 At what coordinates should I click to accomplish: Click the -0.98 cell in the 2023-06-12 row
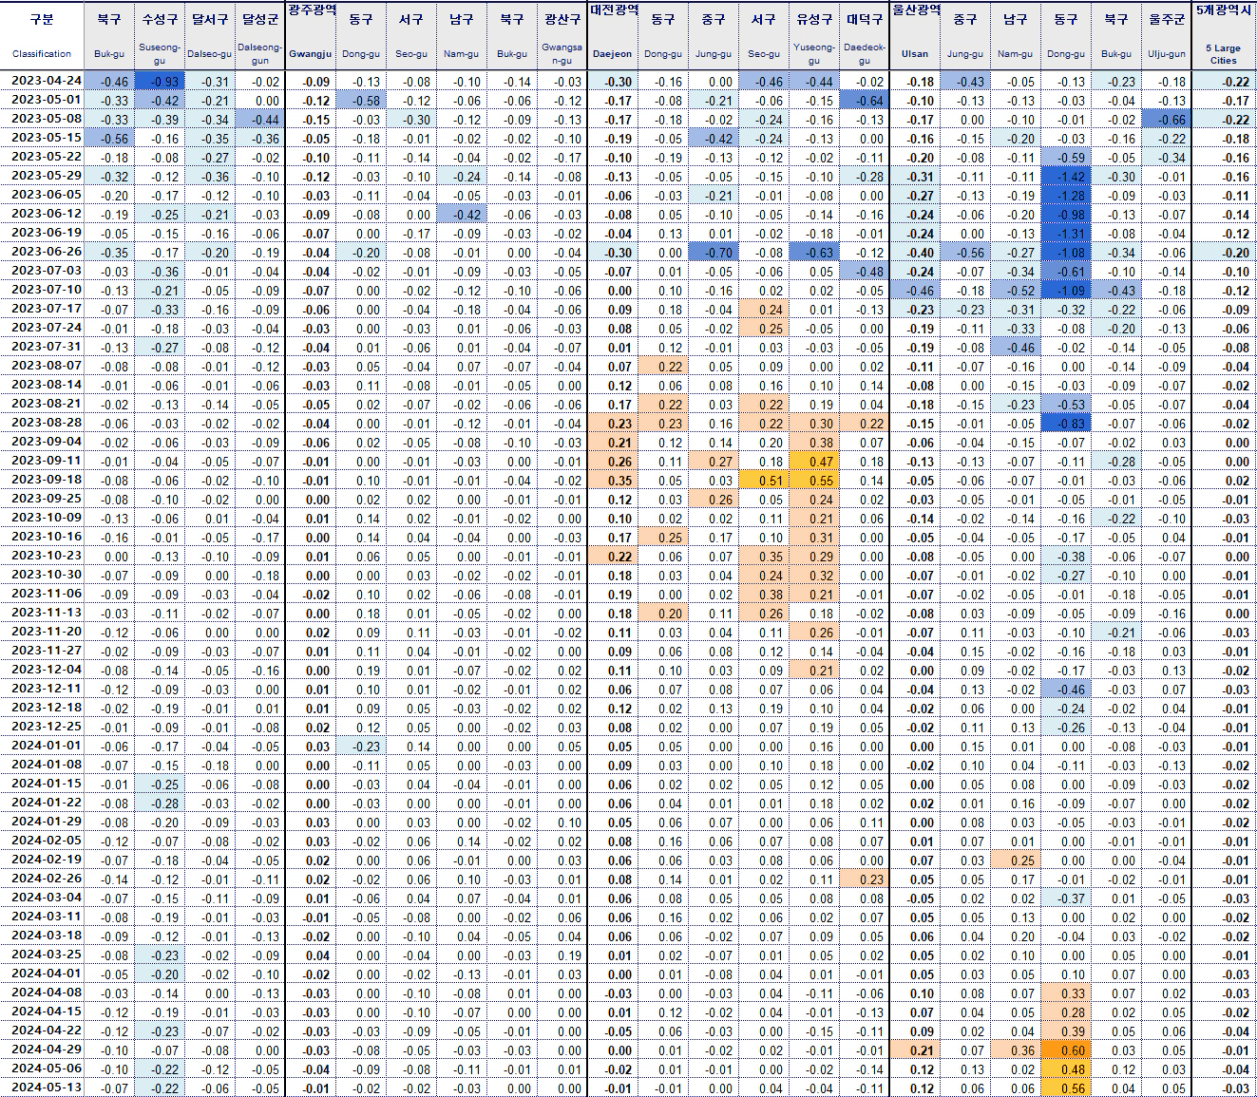[1066, 214]
